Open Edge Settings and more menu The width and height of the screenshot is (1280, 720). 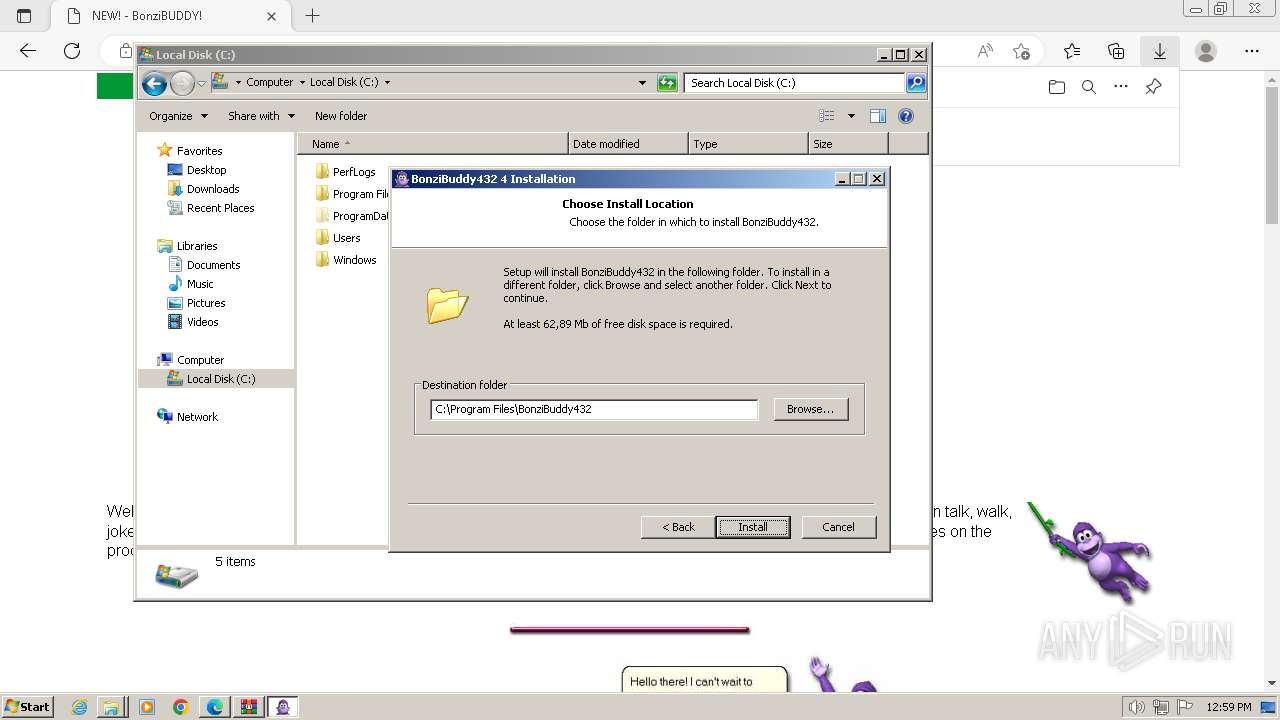pyautogui.click(x=1252, y=51)
